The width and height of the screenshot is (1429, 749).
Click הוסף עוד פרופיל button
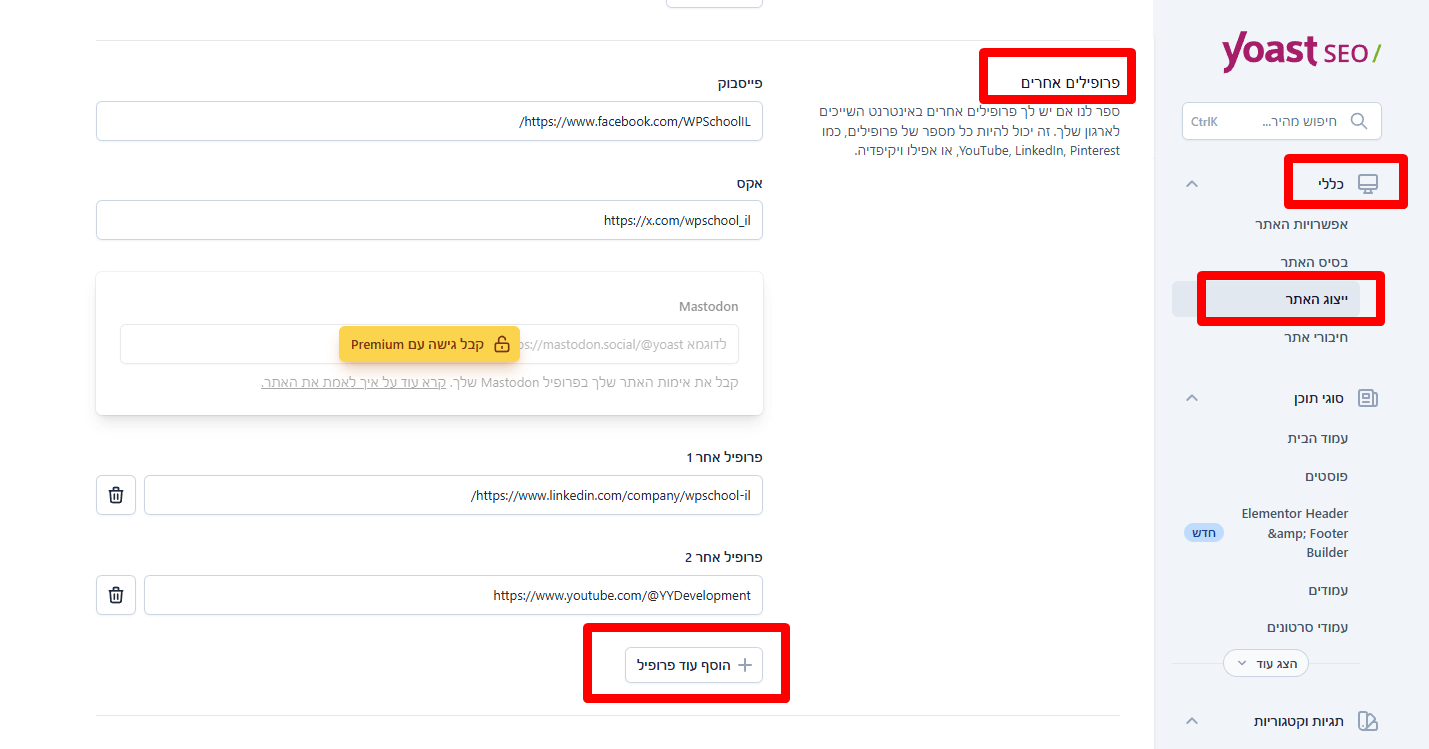click(694, 665)
